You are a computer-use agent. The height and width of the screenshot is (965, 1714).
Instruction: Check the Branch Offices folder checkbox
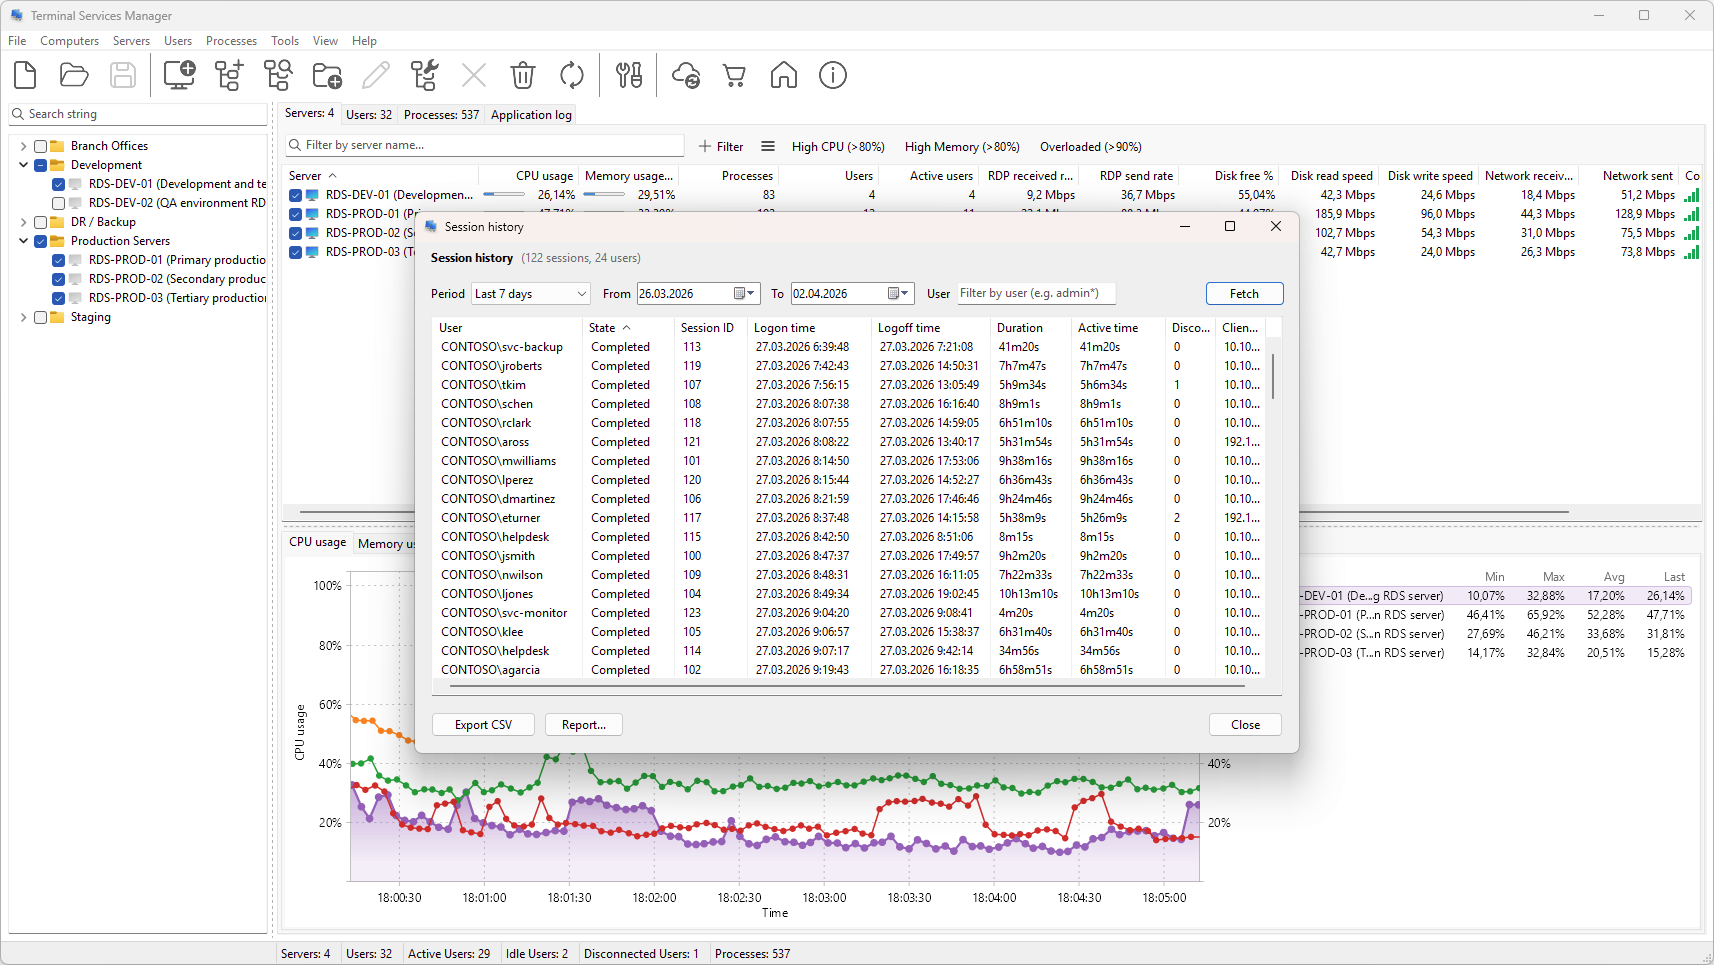tap(41, 146)
